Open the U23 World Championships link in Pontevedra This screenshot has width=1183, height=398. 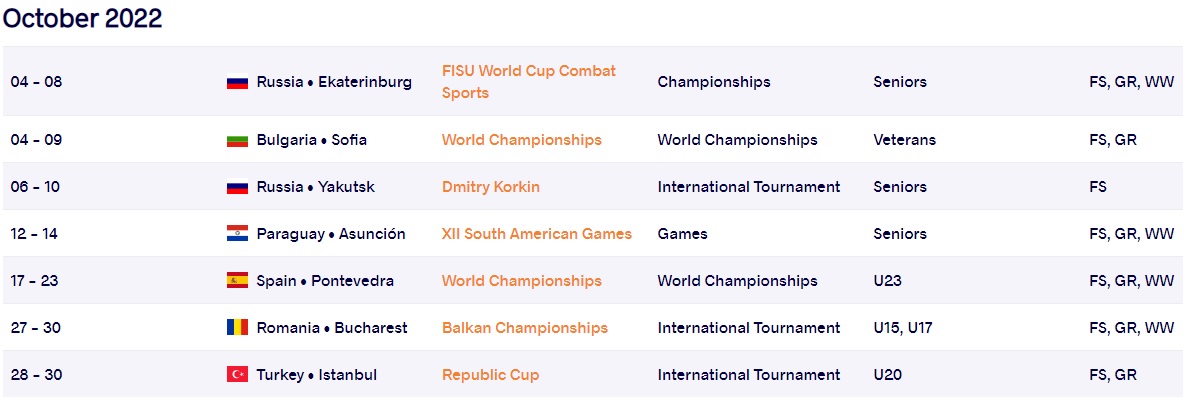[521, 280]
